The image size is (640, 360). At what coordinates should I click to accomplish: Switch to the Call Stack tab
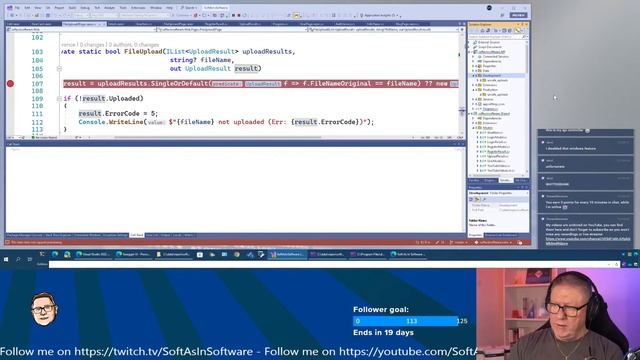click(x=136, y=235)
